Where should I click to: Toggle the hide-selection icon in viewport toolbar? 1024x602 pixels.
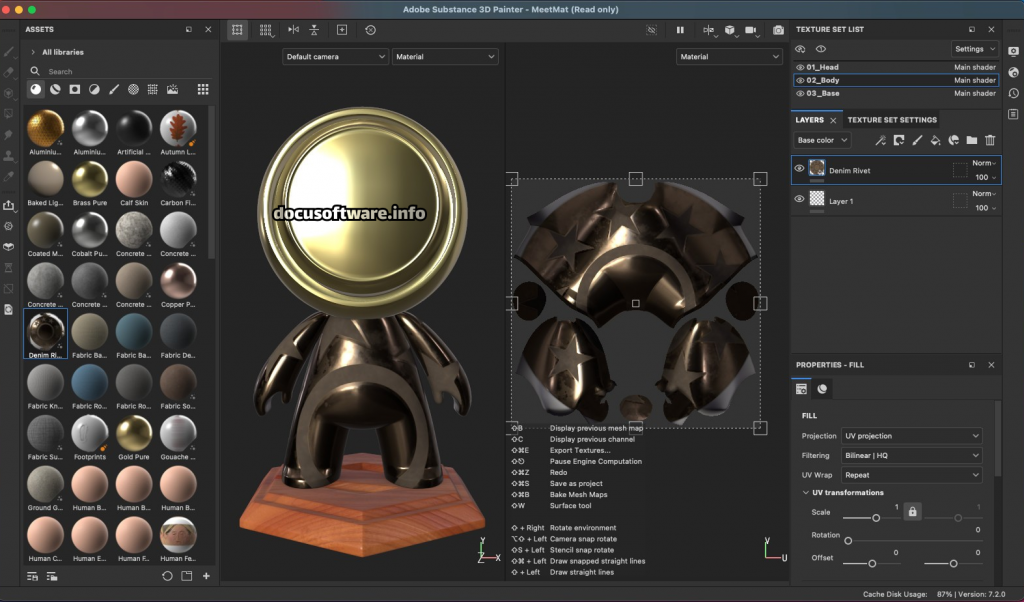(x=651, y=30)
